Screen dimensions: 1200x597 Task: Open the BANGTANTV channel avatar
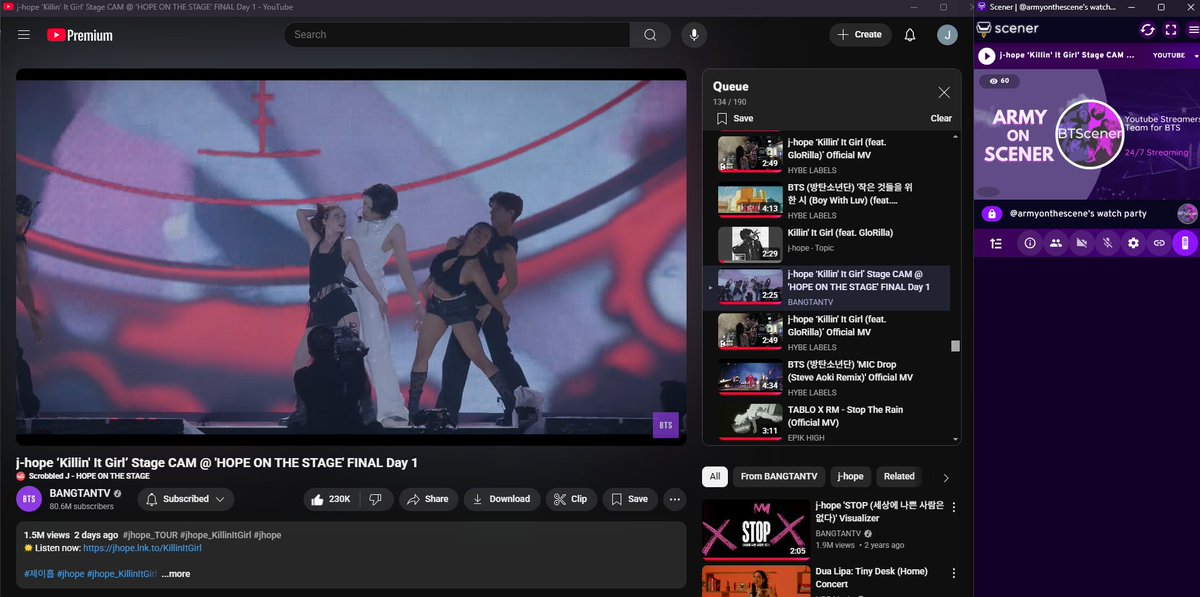click(29, 499)
